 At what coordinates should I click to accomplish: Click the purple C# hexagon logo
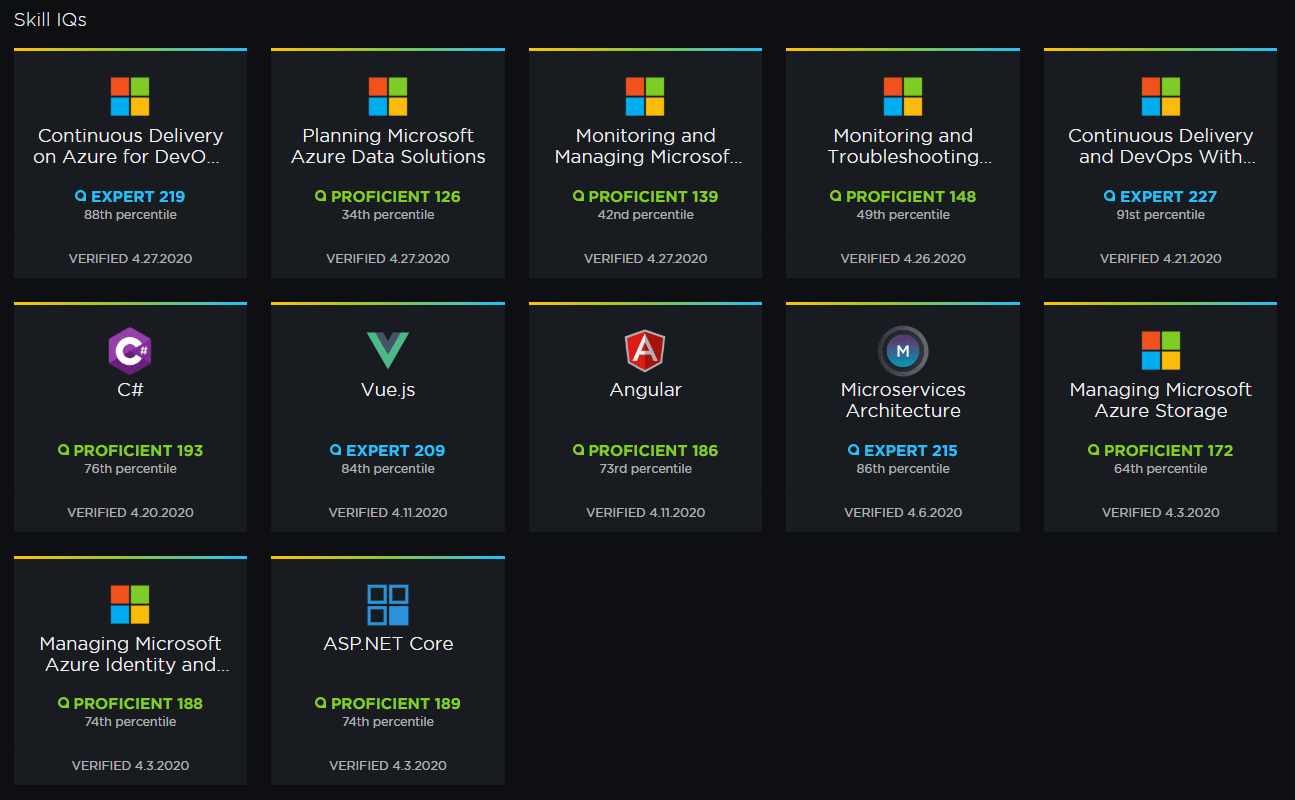[x=130, y=351]
